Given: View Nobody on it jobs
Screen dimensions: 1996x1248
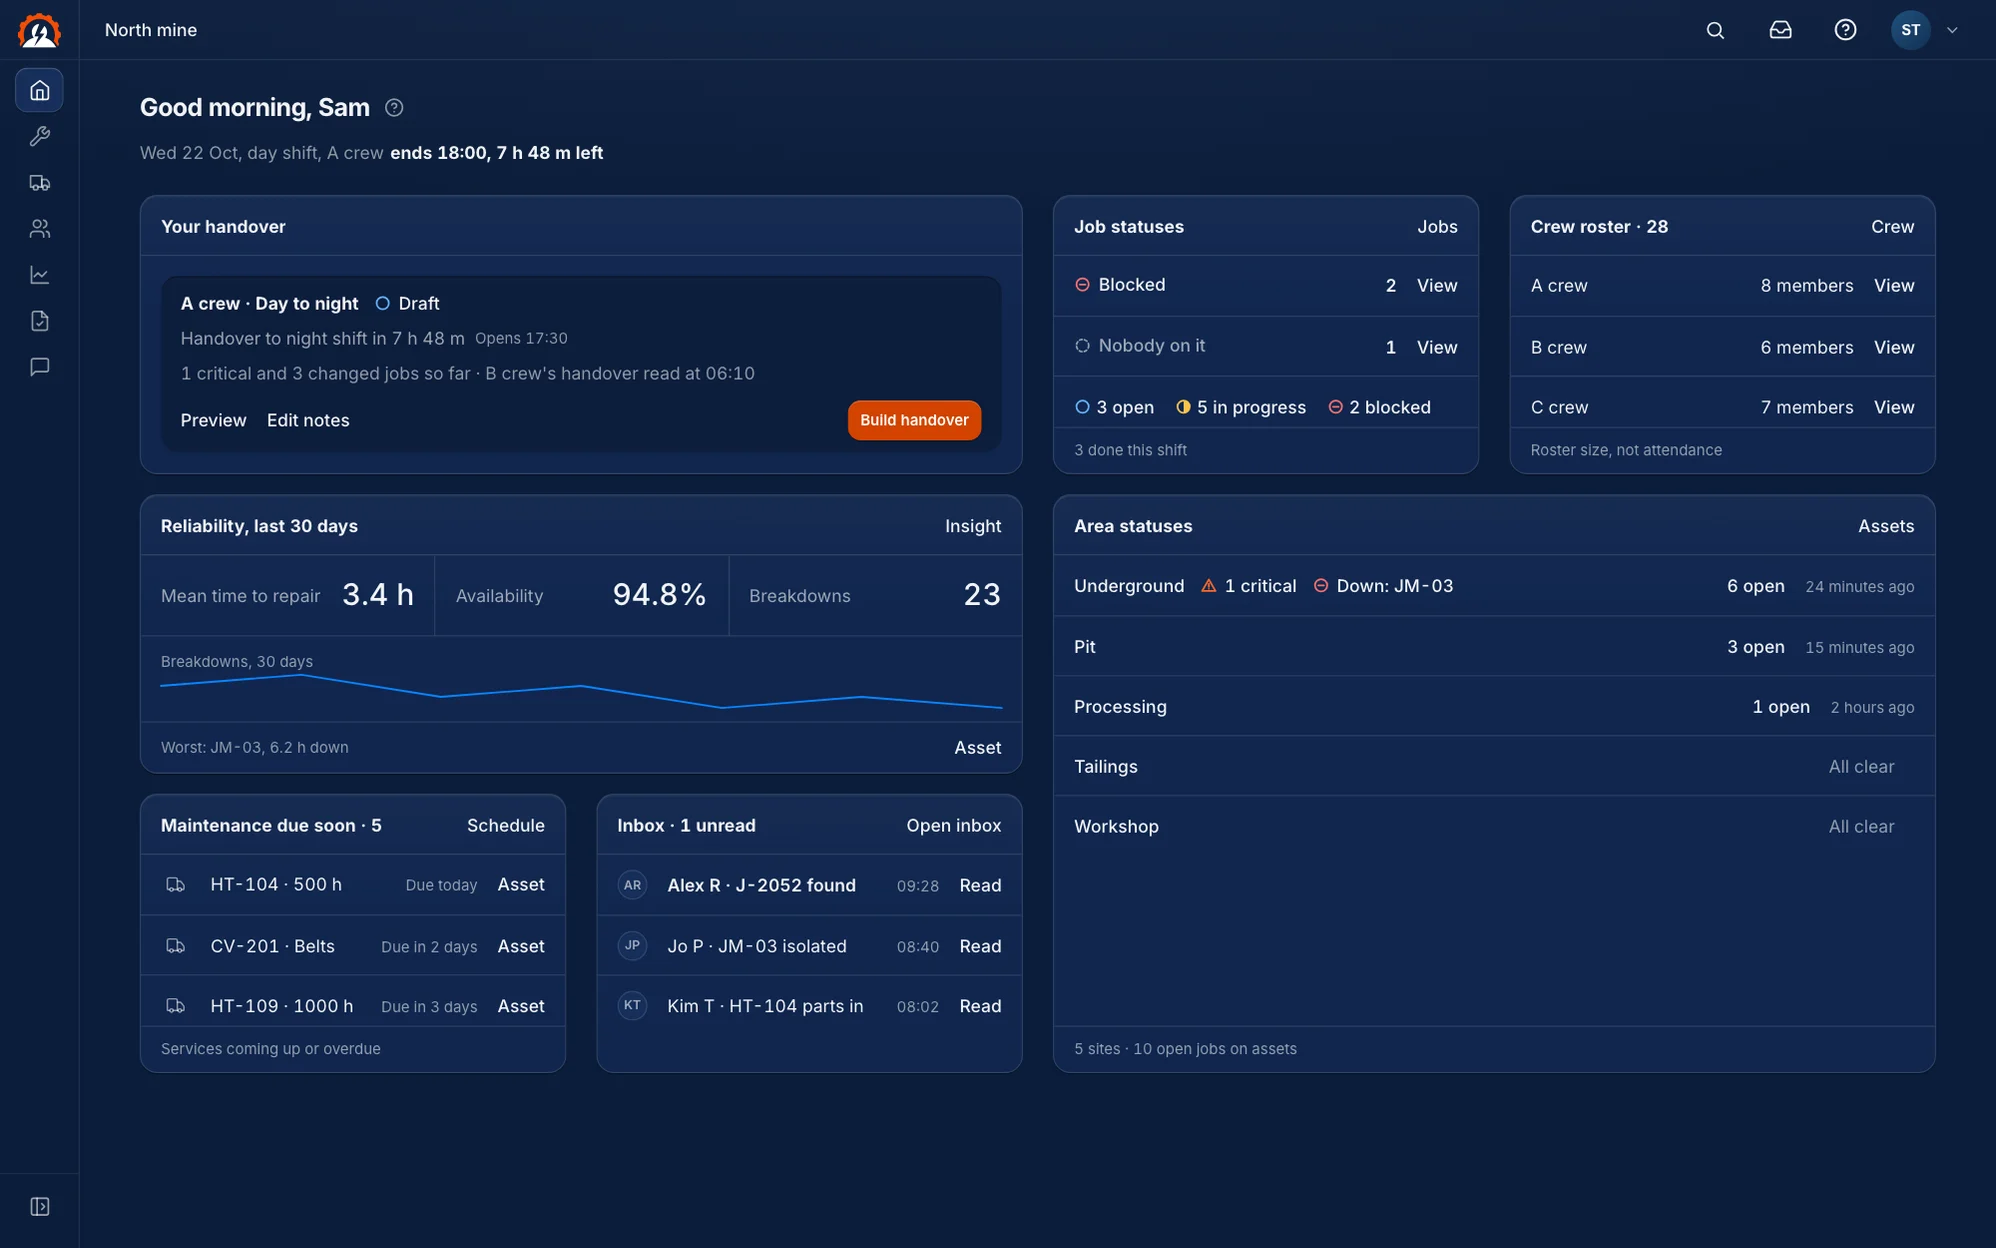Looking at the screenshot, I should tap(1437, 347).
